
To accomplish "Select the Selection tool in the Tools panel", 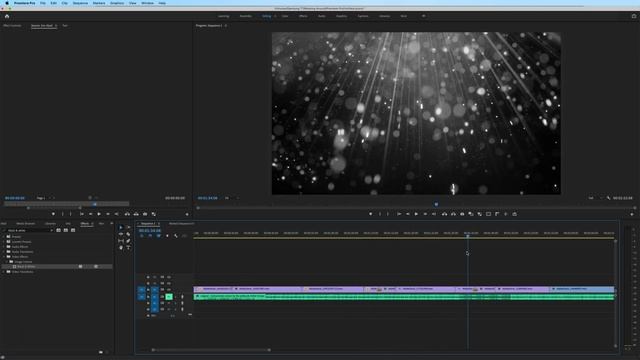I will (121, 227).
